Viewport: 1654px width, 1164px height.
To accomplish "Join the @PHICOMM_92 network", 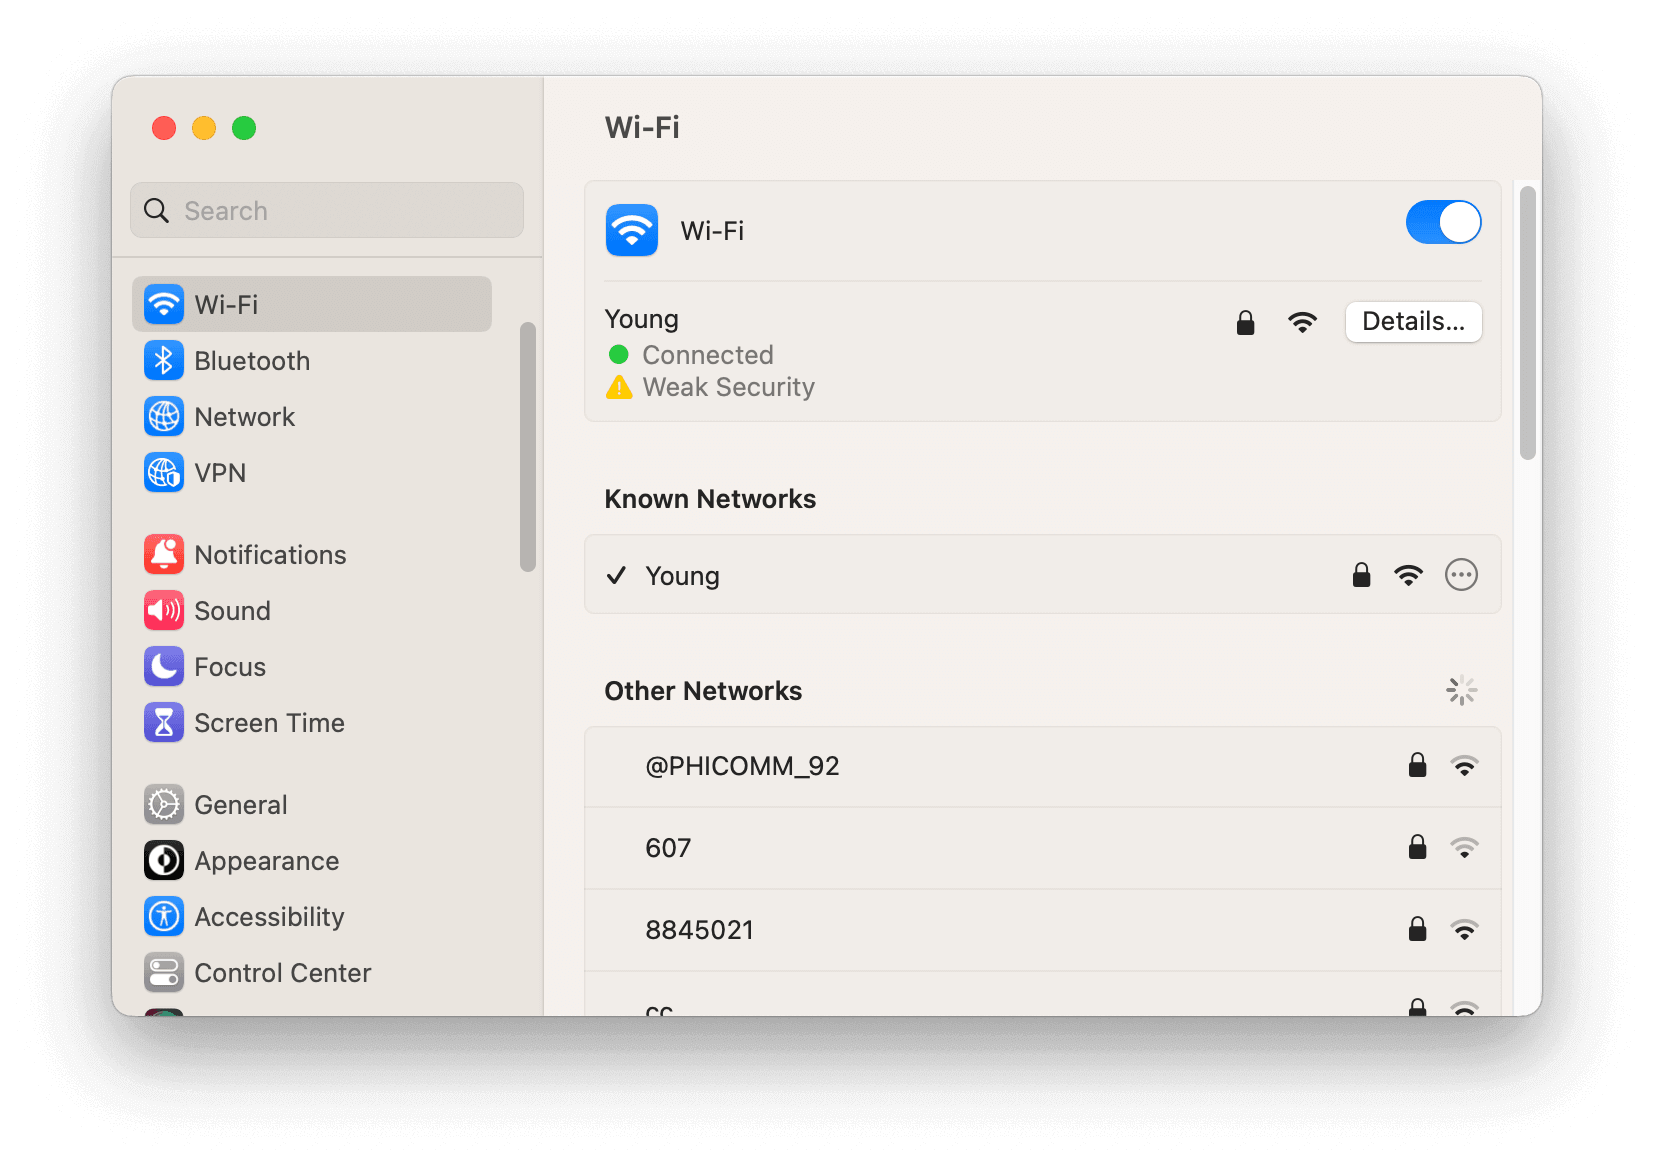I will 1043,766.
